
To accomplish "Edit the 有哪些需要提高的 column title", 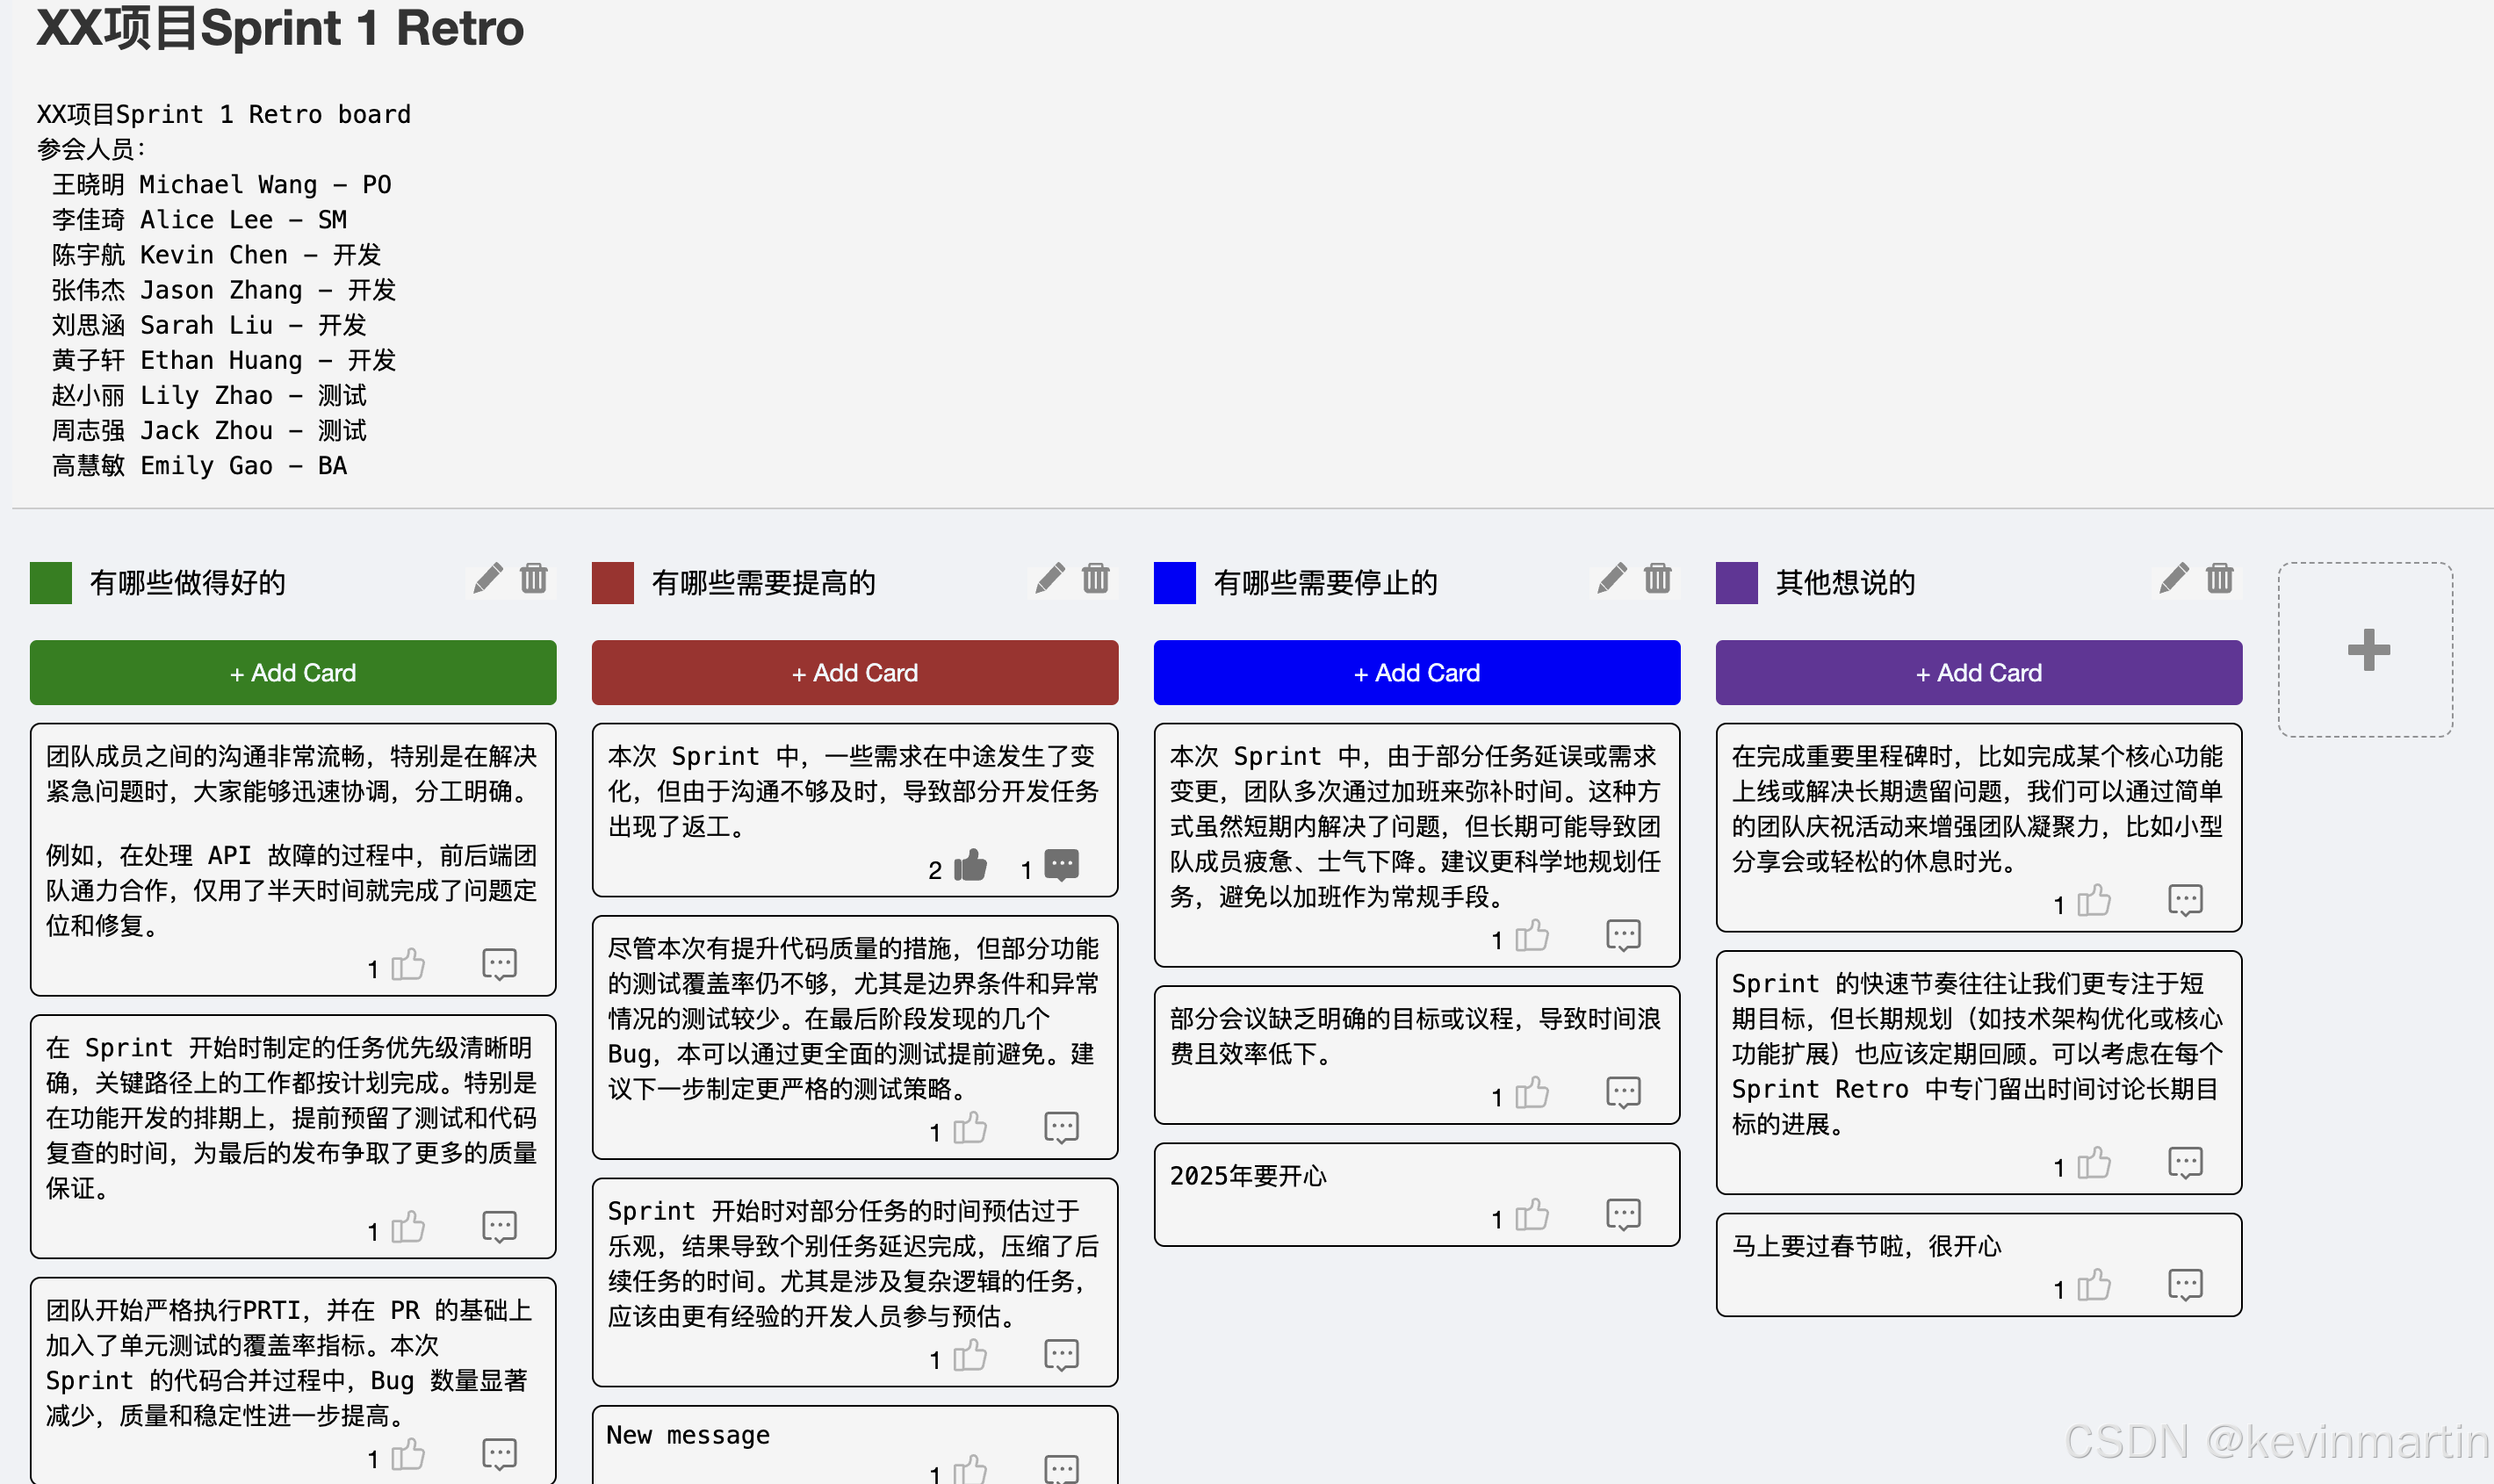I will 1049,579.
